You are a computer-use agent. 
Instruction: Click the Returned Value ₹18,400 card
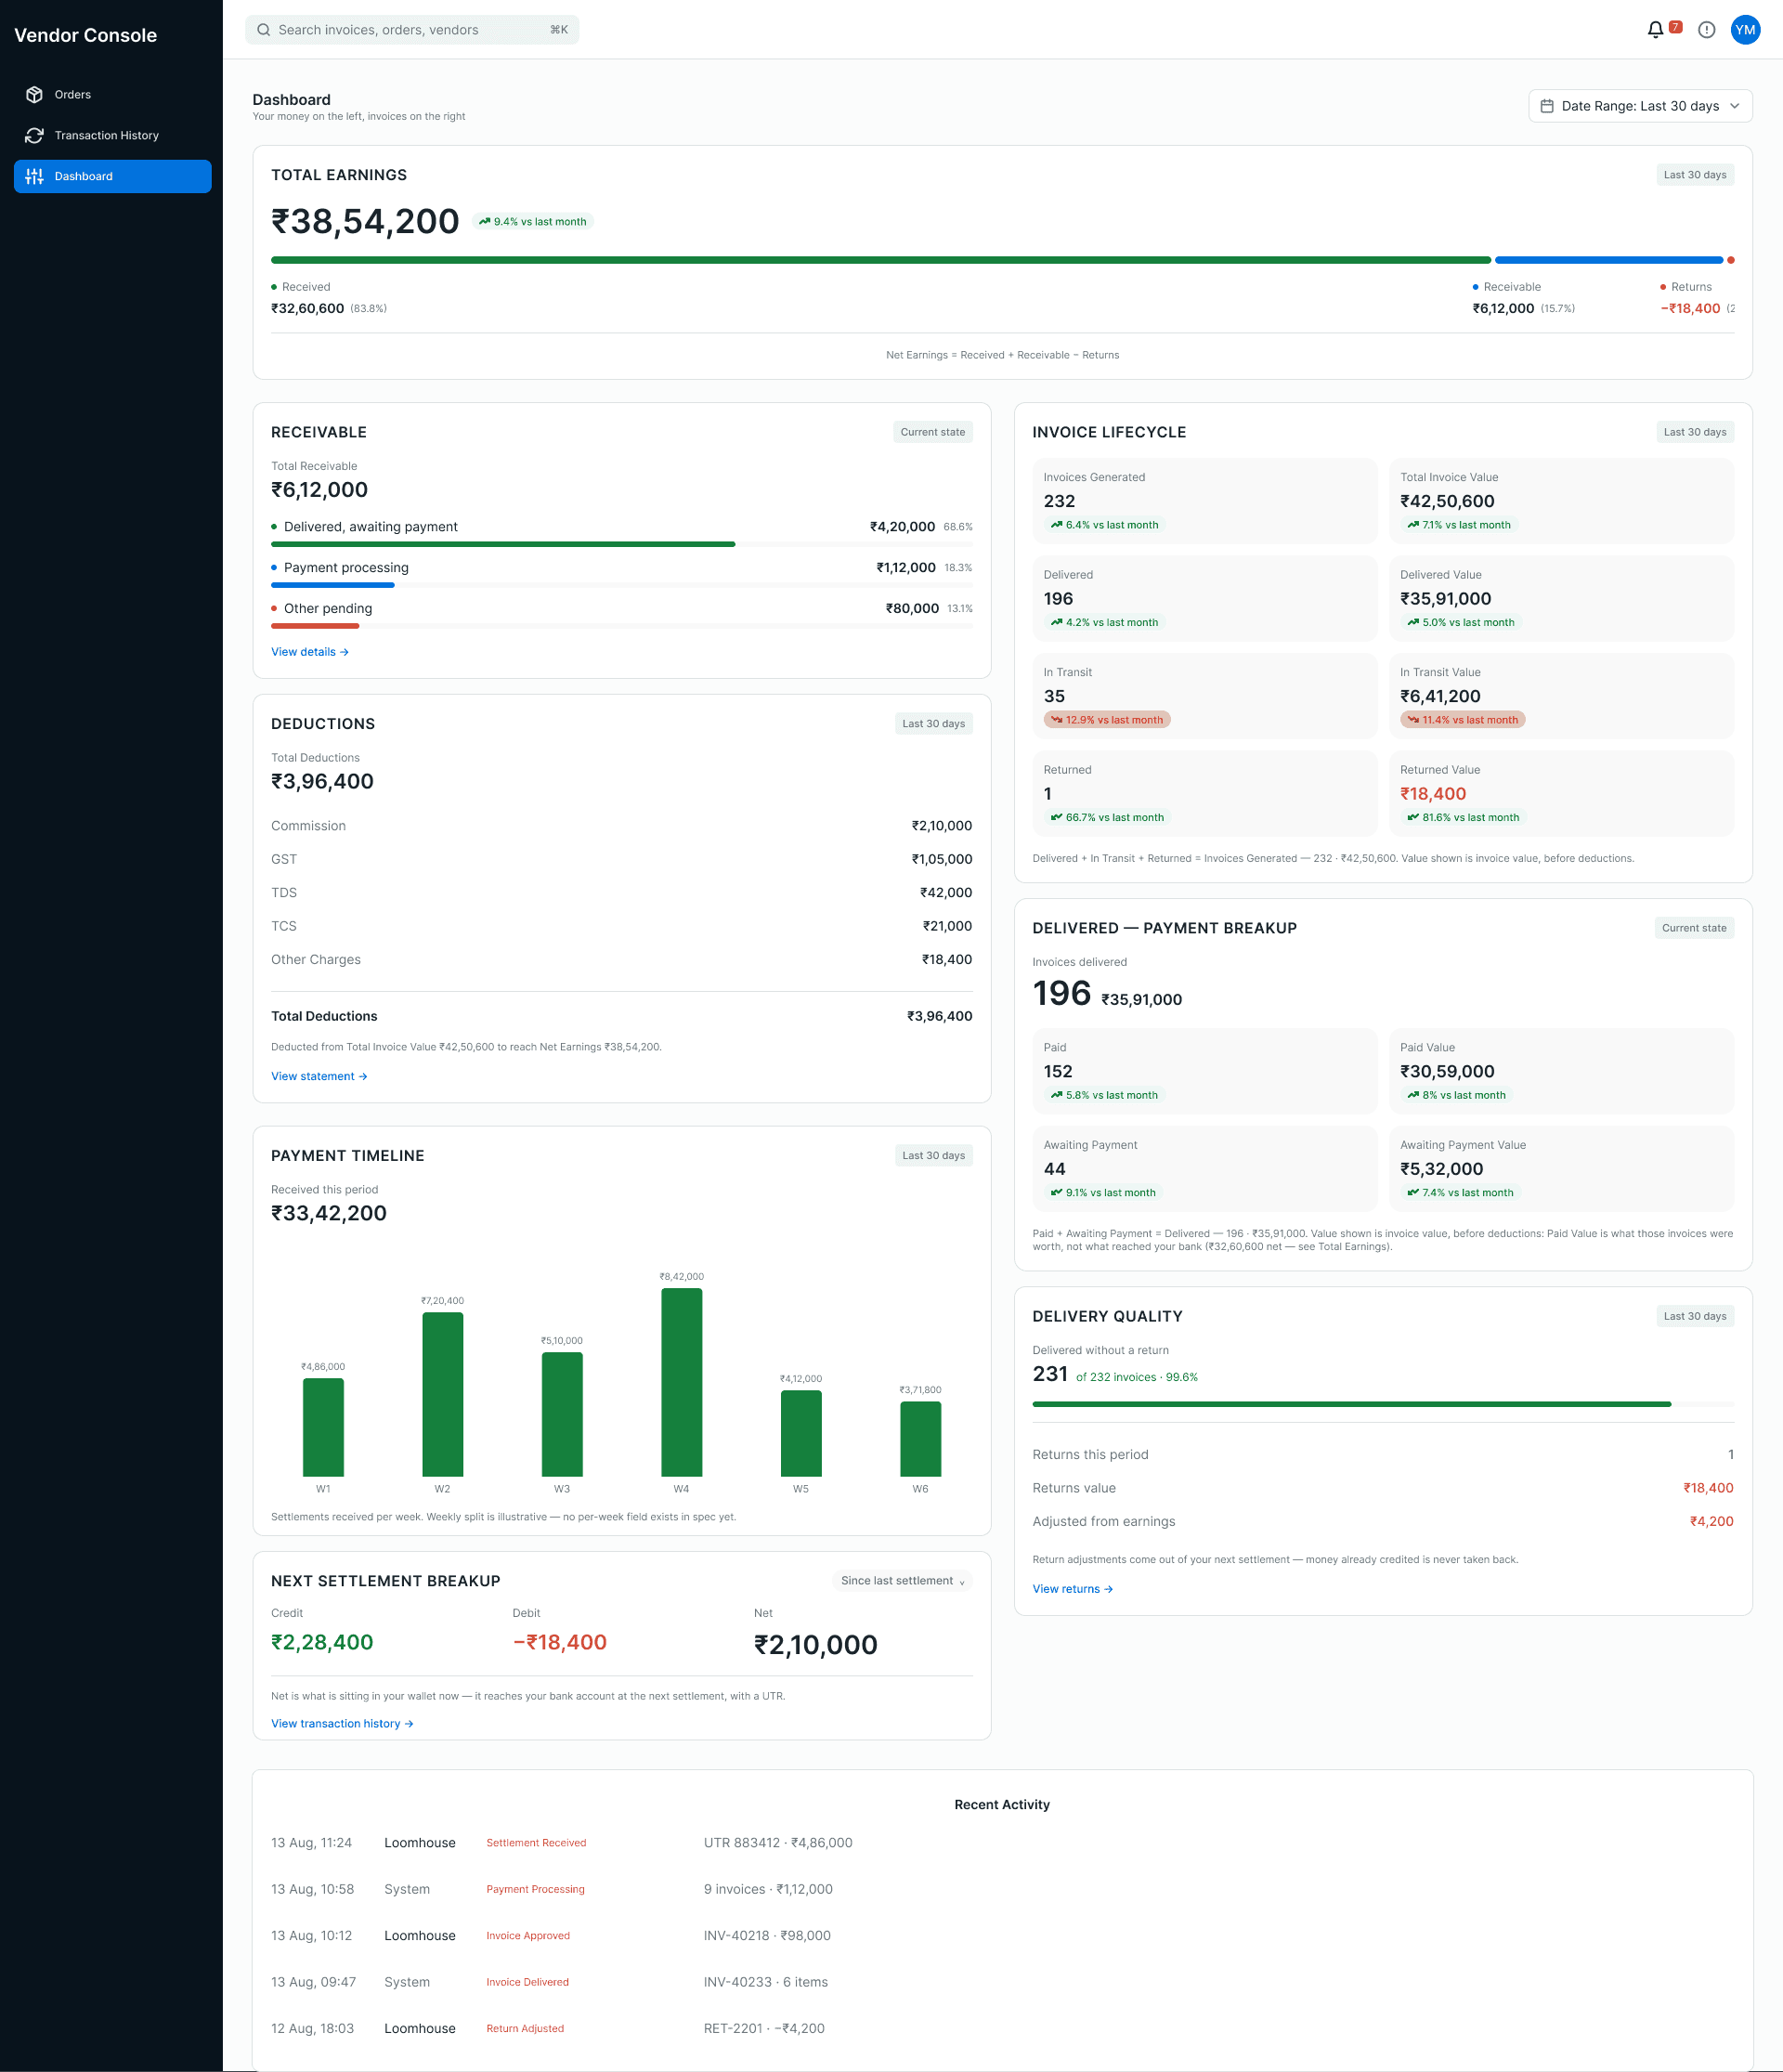click(x=1561, y=793)
